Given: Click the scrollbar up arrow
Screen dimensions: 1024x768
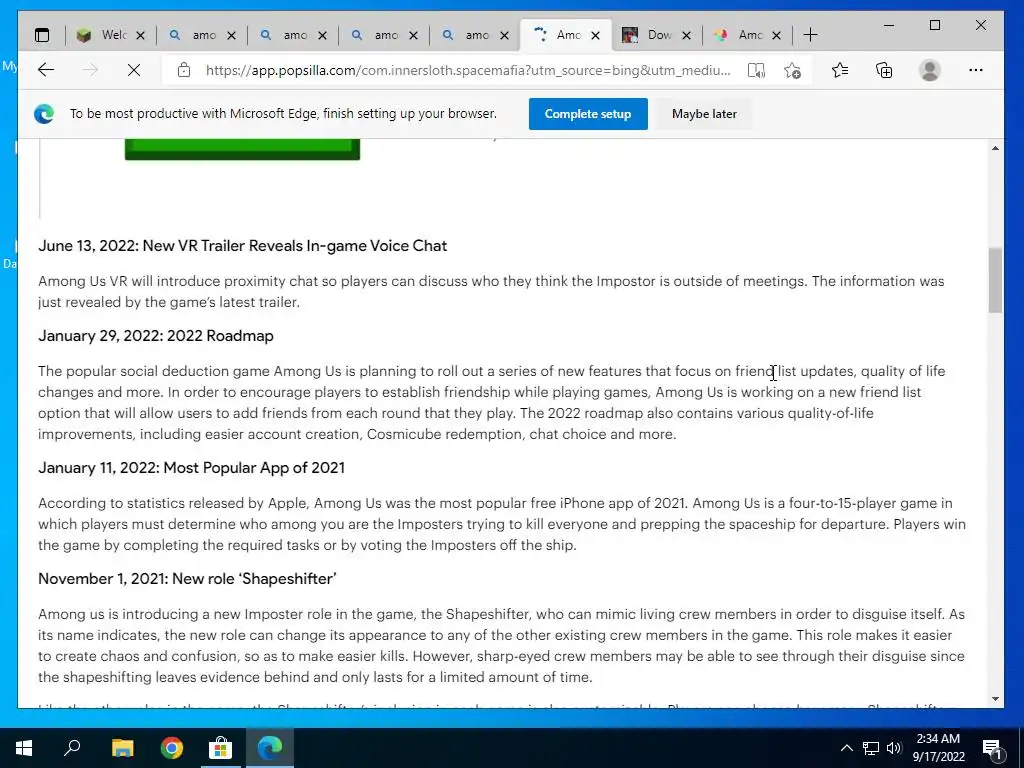Looking at the screenshot, I should click(995, 148).
